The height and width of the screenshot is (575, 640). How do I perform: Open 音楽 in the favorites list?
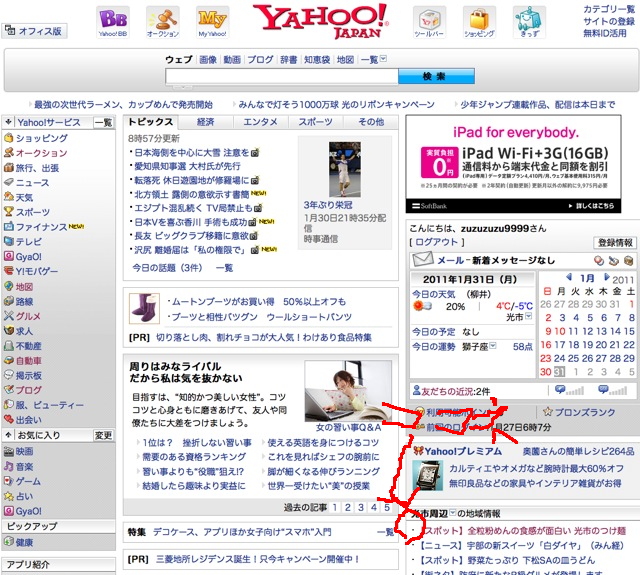(x=24, y=466)
